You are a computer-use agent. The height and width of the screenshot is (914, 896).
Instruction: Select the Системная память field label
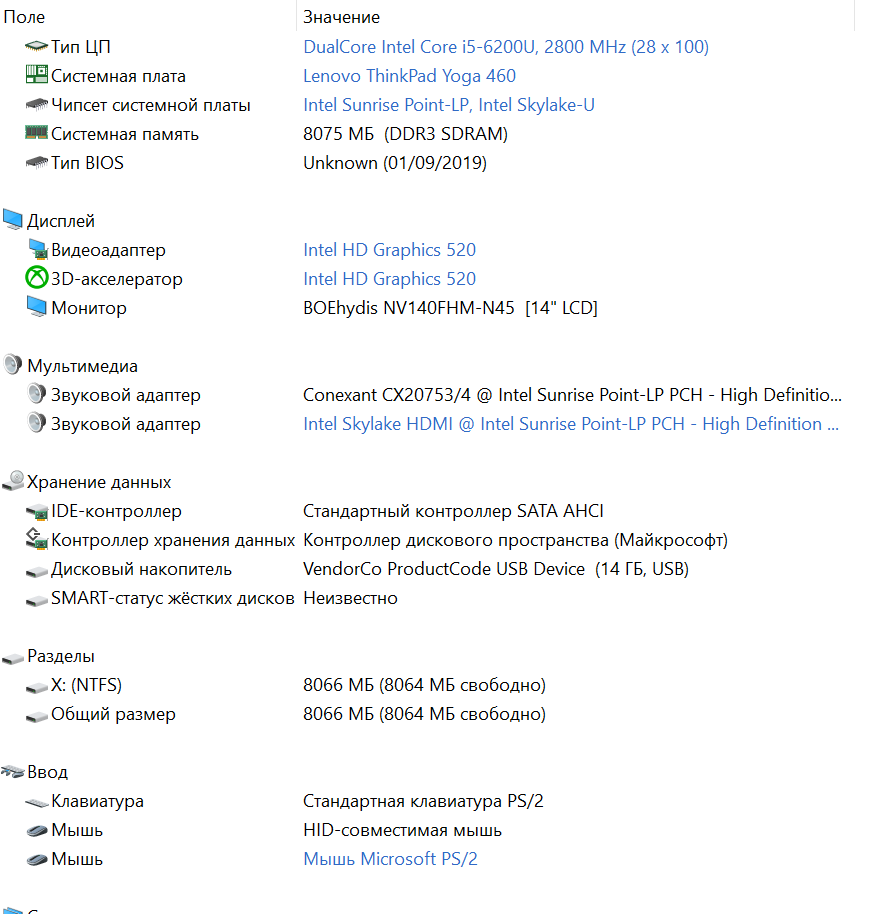click(125, 134)
